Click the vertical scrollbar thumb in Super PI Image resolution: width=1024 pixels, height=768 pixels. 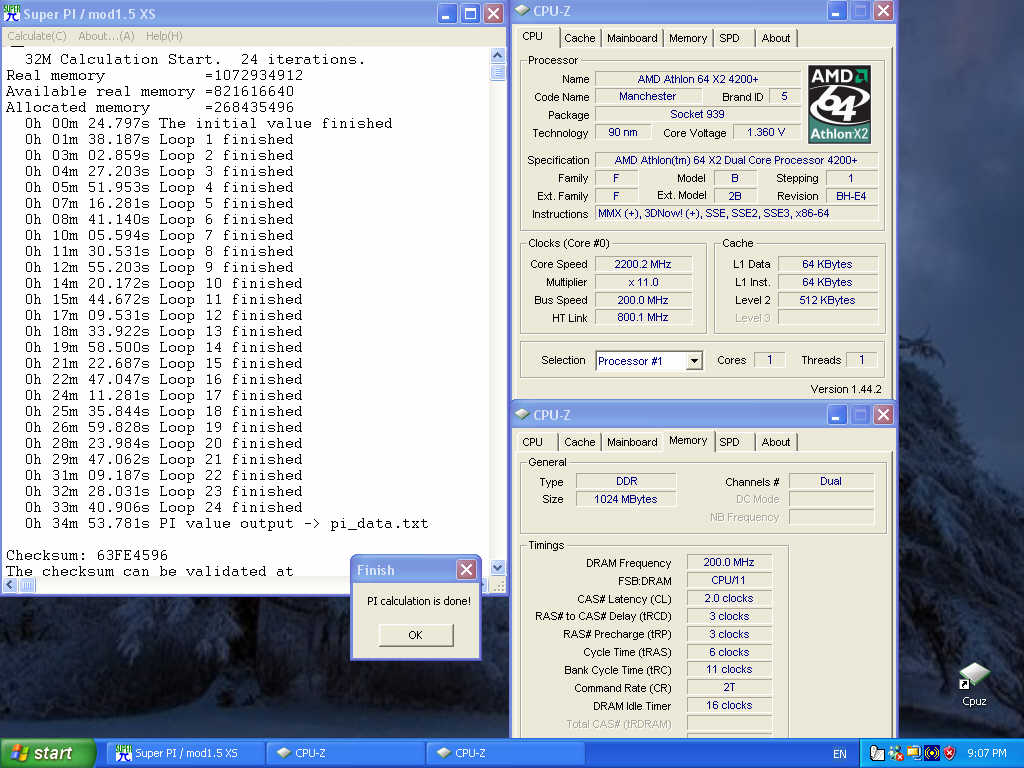tap(498, 72)
